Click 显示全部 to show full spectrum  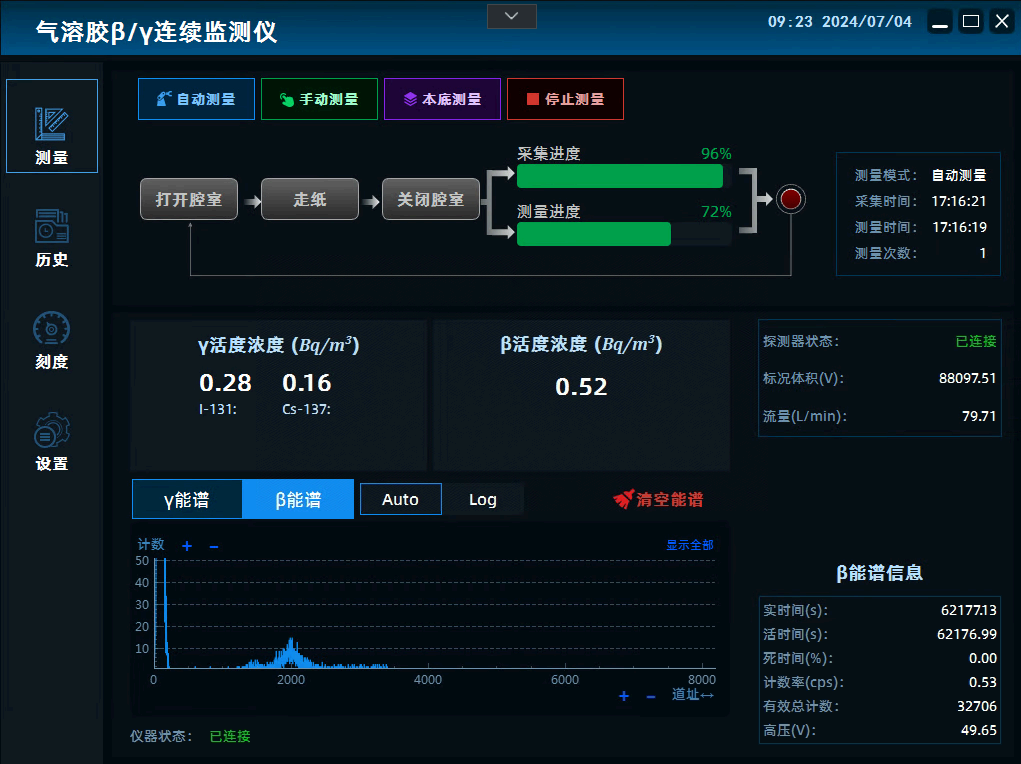pyautogui.click(x=690, y=545)
